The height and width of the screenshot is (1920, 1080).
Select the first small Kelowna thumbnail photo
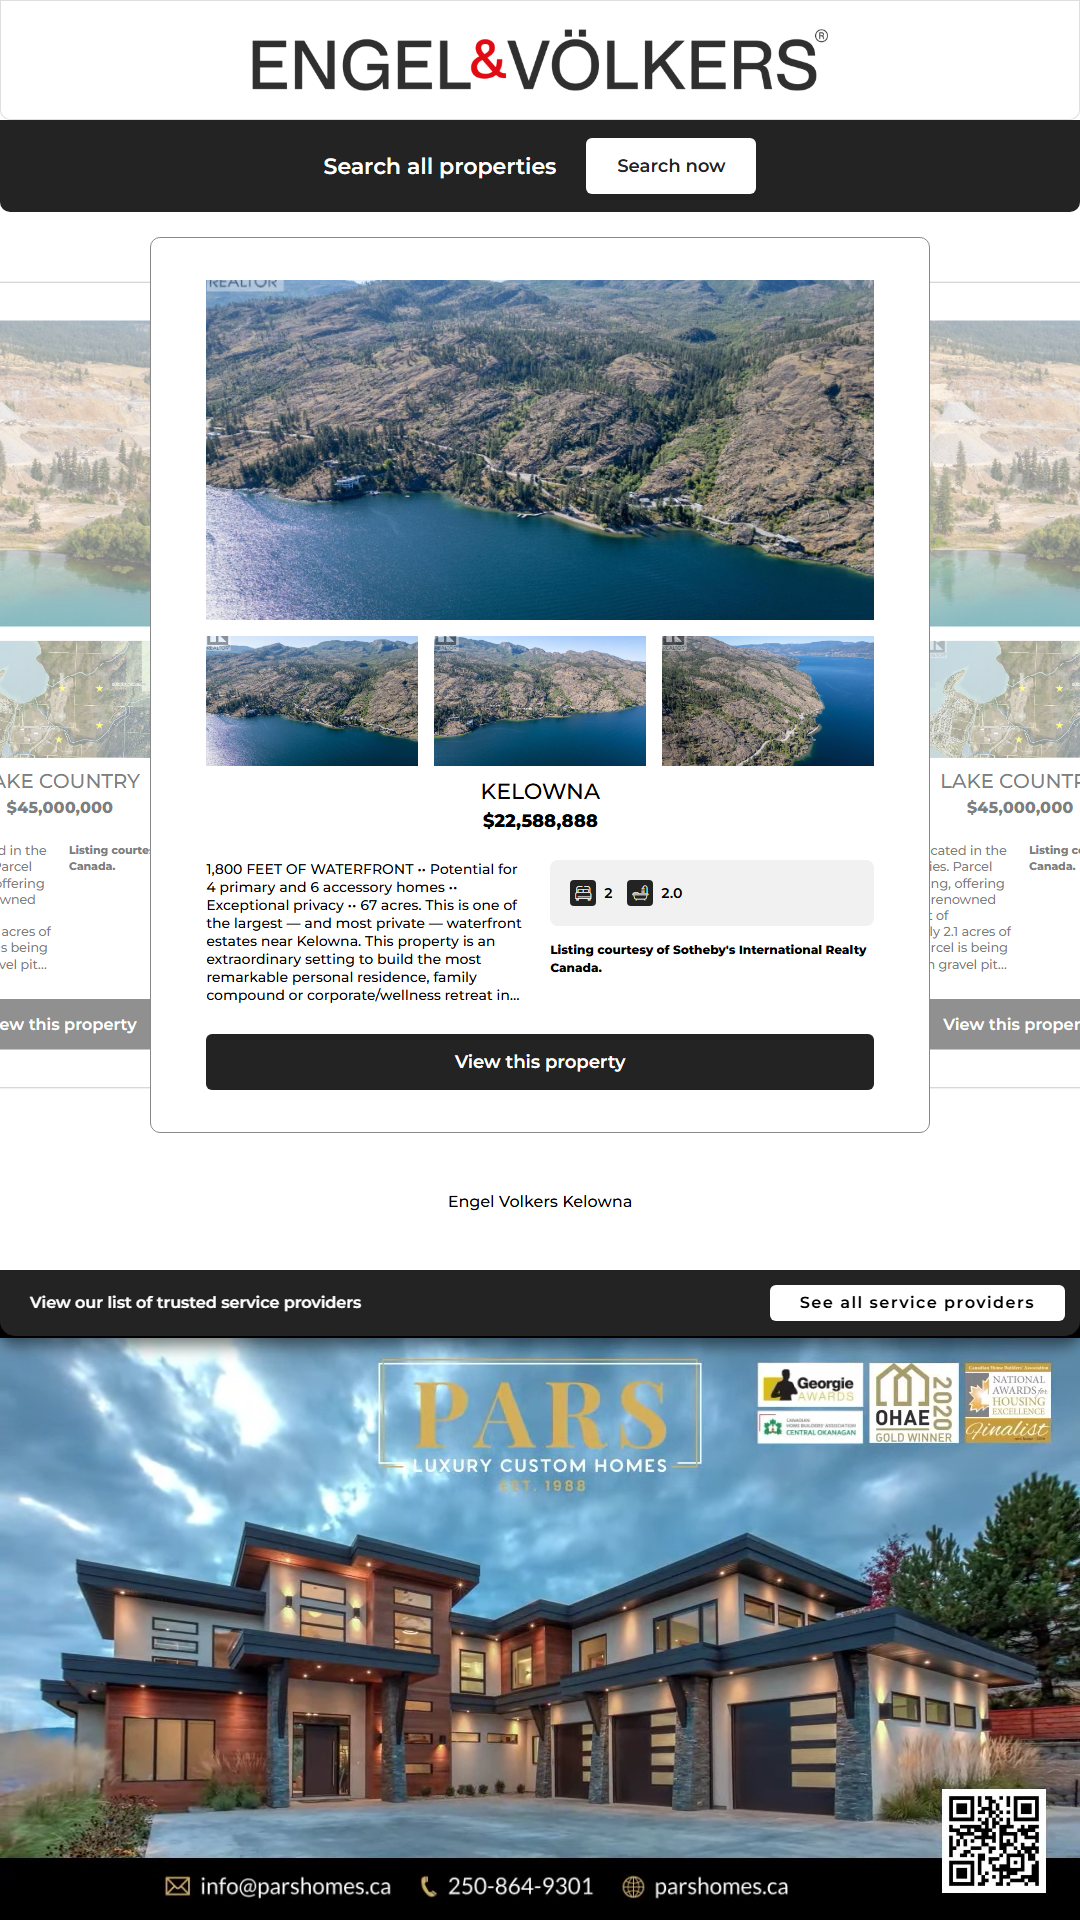point(312,701)
